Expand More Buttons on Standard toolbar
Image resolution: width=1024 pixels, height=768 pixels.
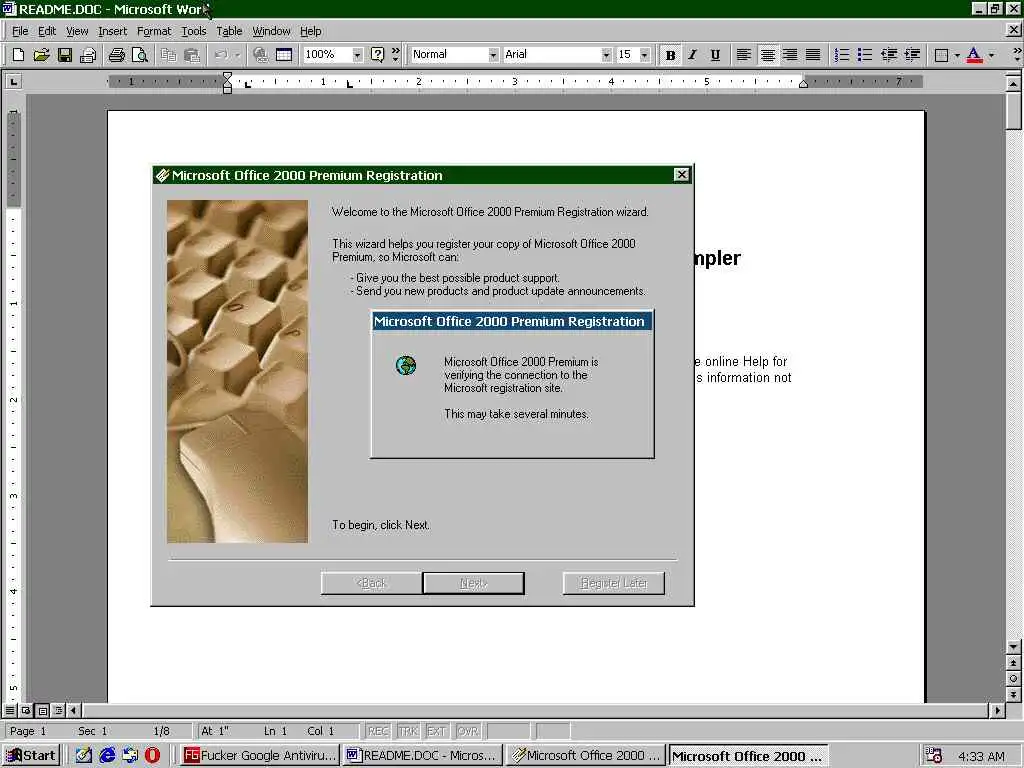(x=395, y=55)
